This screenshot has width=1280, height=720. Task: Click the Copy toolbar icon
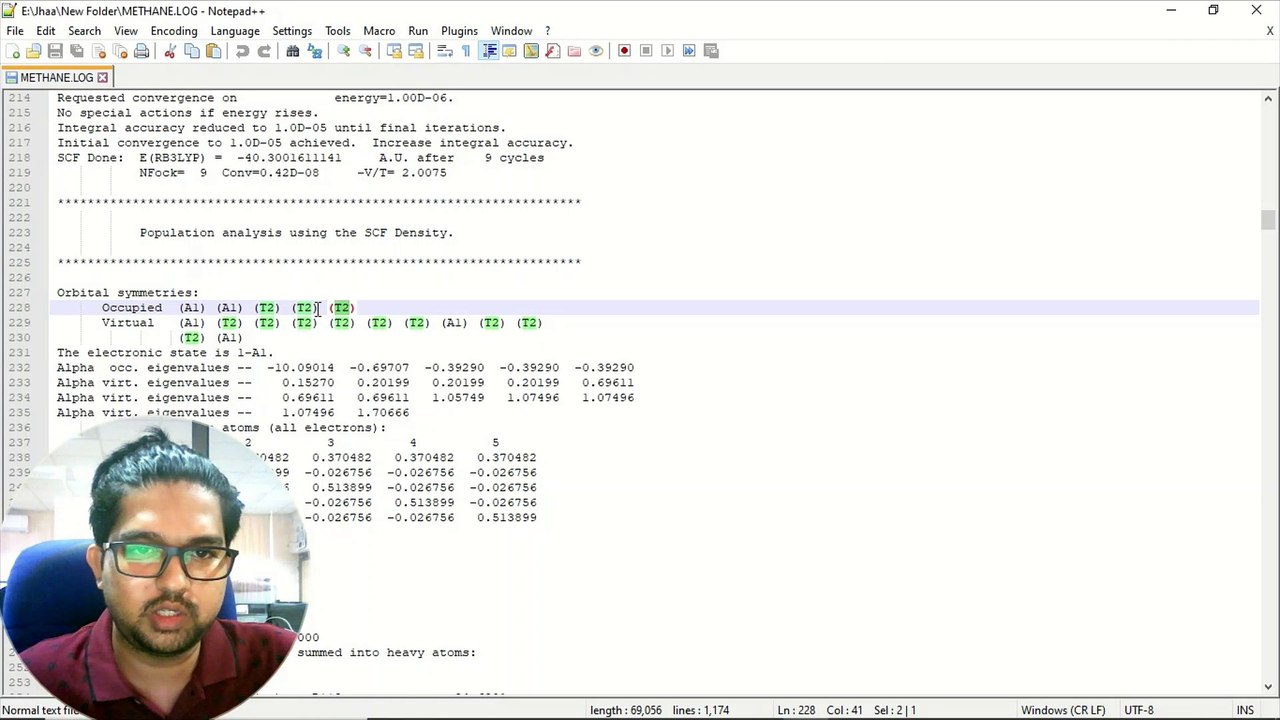(192, 51)
